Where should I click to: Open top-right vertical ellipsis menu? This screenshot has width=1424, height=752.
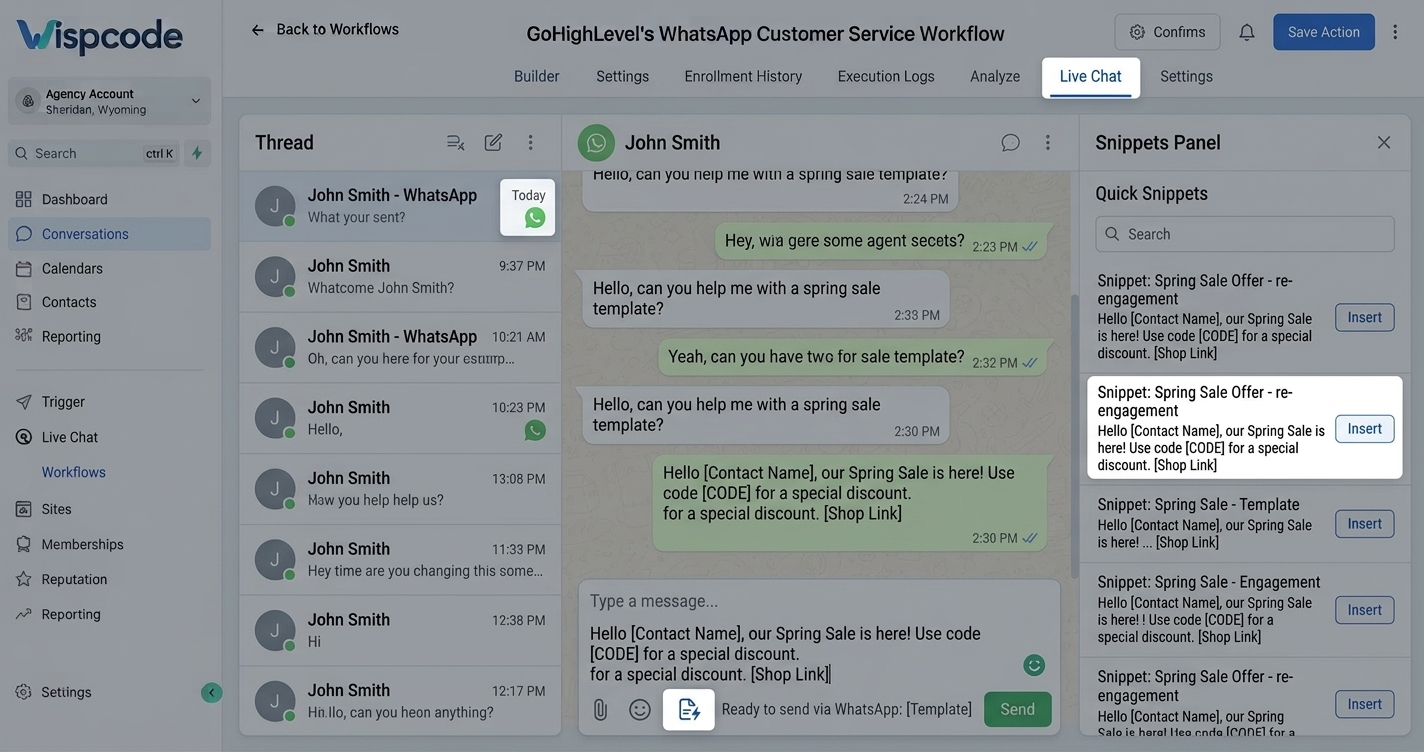click(x=1395, y=32)
